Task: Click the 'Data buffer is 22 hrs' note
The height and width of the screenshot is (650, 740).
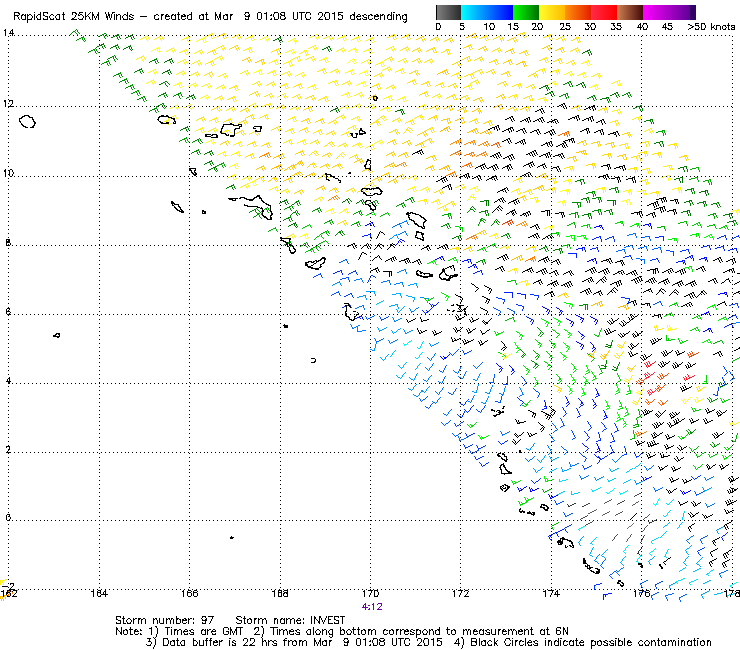Action: (218, 642)
